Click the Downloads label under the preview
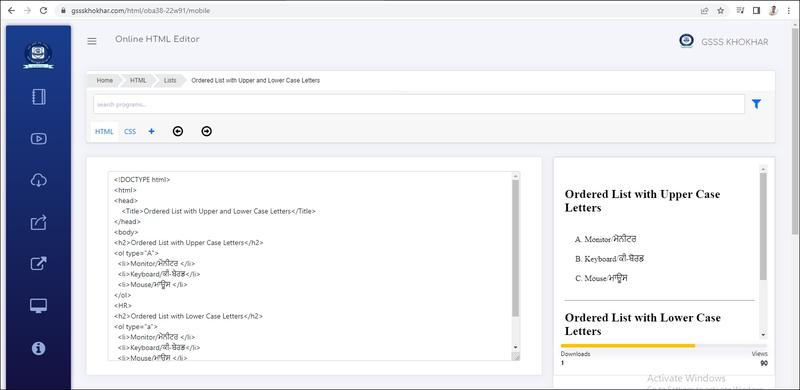The height and width of the screenshot is (390, 800). click(x=576, y=354)
